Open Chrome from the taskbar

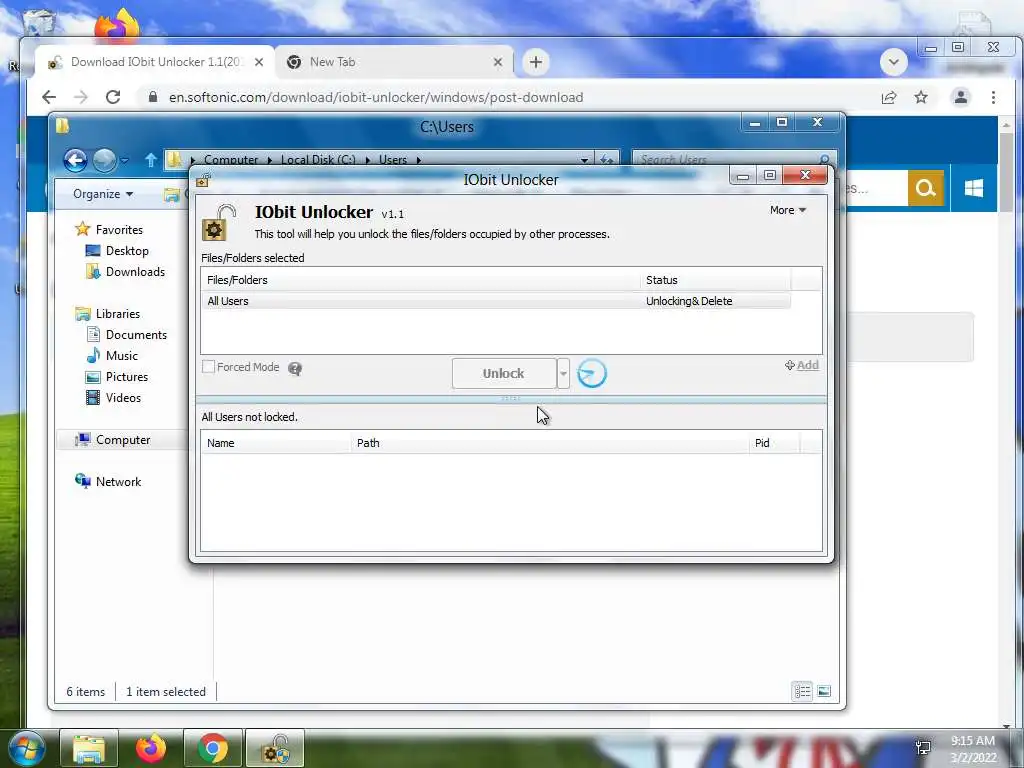click(x=213, y=748)
